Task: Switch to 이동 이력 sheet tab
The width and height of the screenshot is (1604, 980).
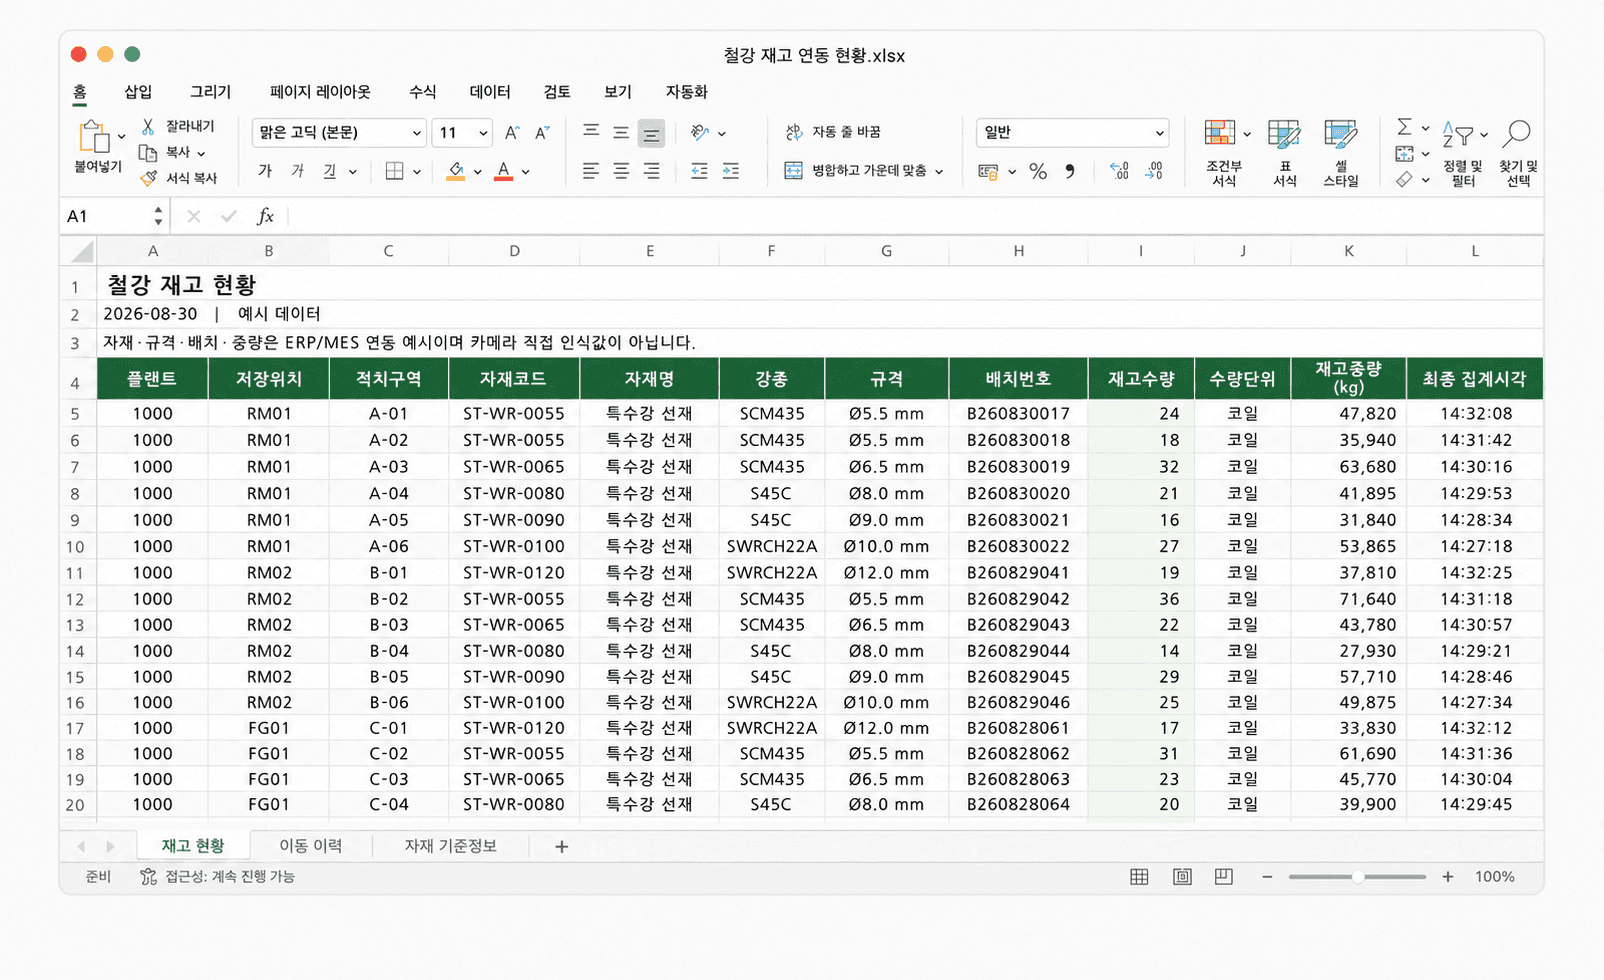Action: 311,846
